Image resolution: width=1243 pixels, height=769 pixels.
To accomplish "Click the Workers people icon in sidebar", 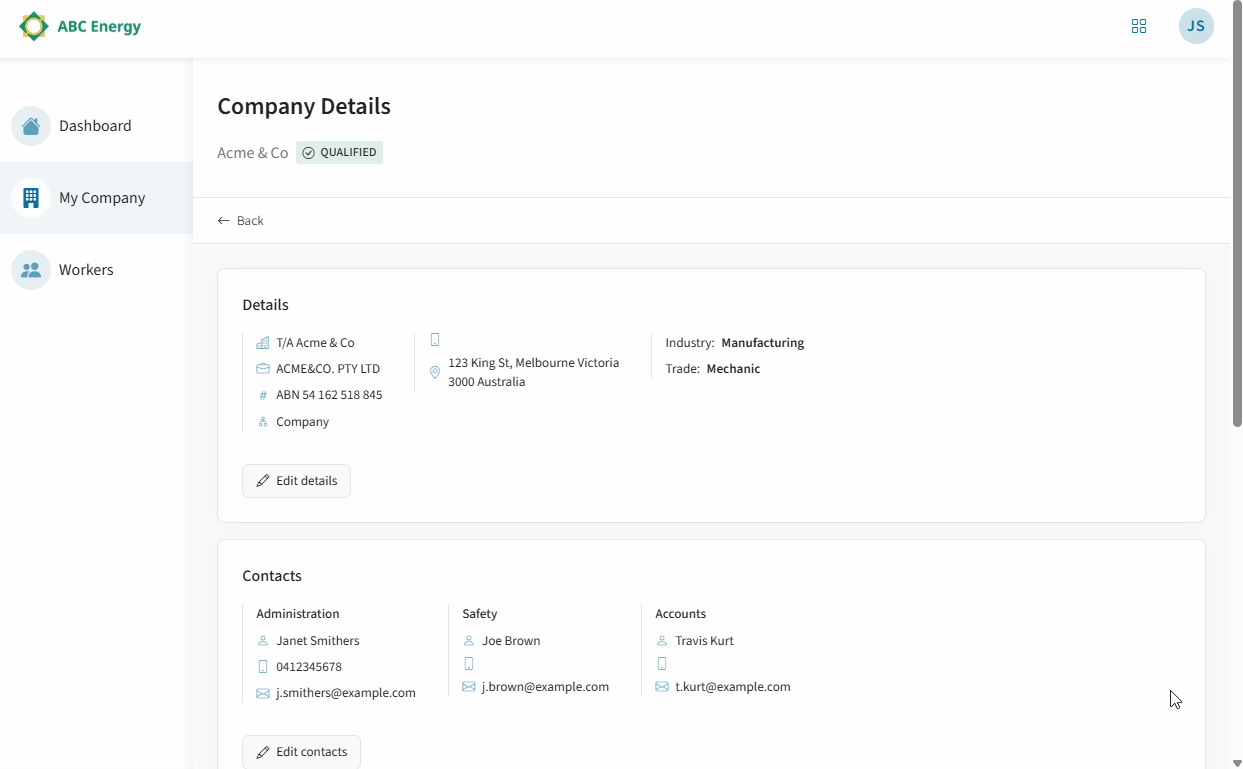I will tap(31, 270).
